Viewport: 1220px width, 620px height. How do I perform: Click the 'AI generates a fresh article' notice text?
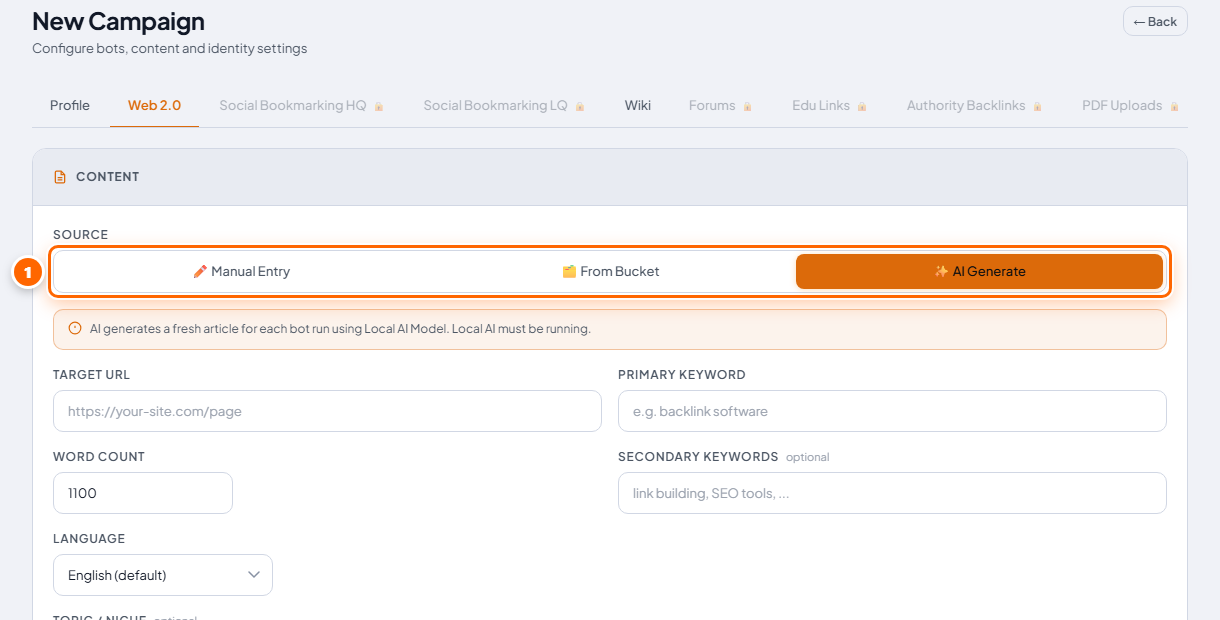[x=340, y=329]
